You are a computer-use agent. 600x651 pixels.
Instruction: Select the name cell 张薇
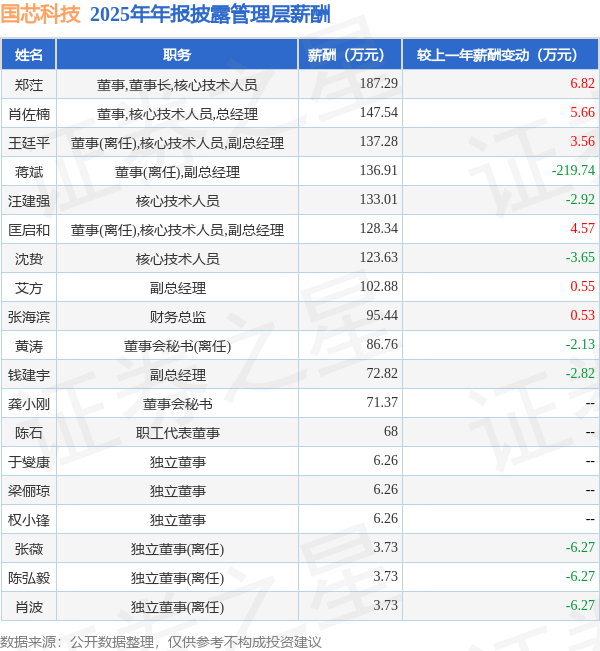click(x=29, y=549)
